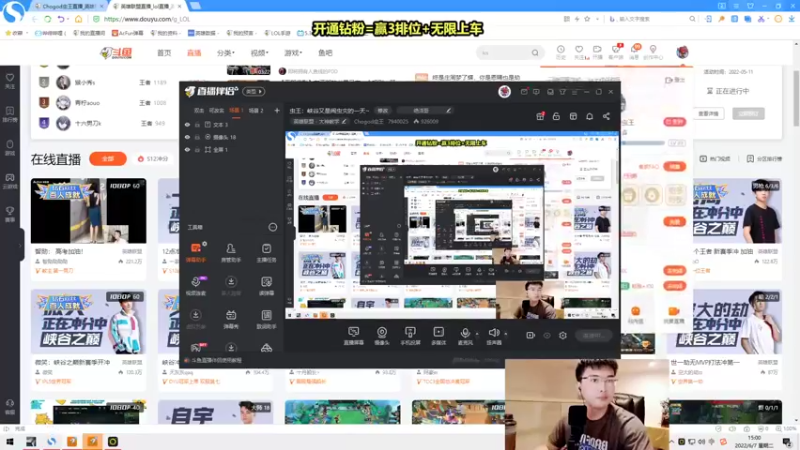800x450 pixels.
Task: Reload the browser page
Action: tap(47, 19)
